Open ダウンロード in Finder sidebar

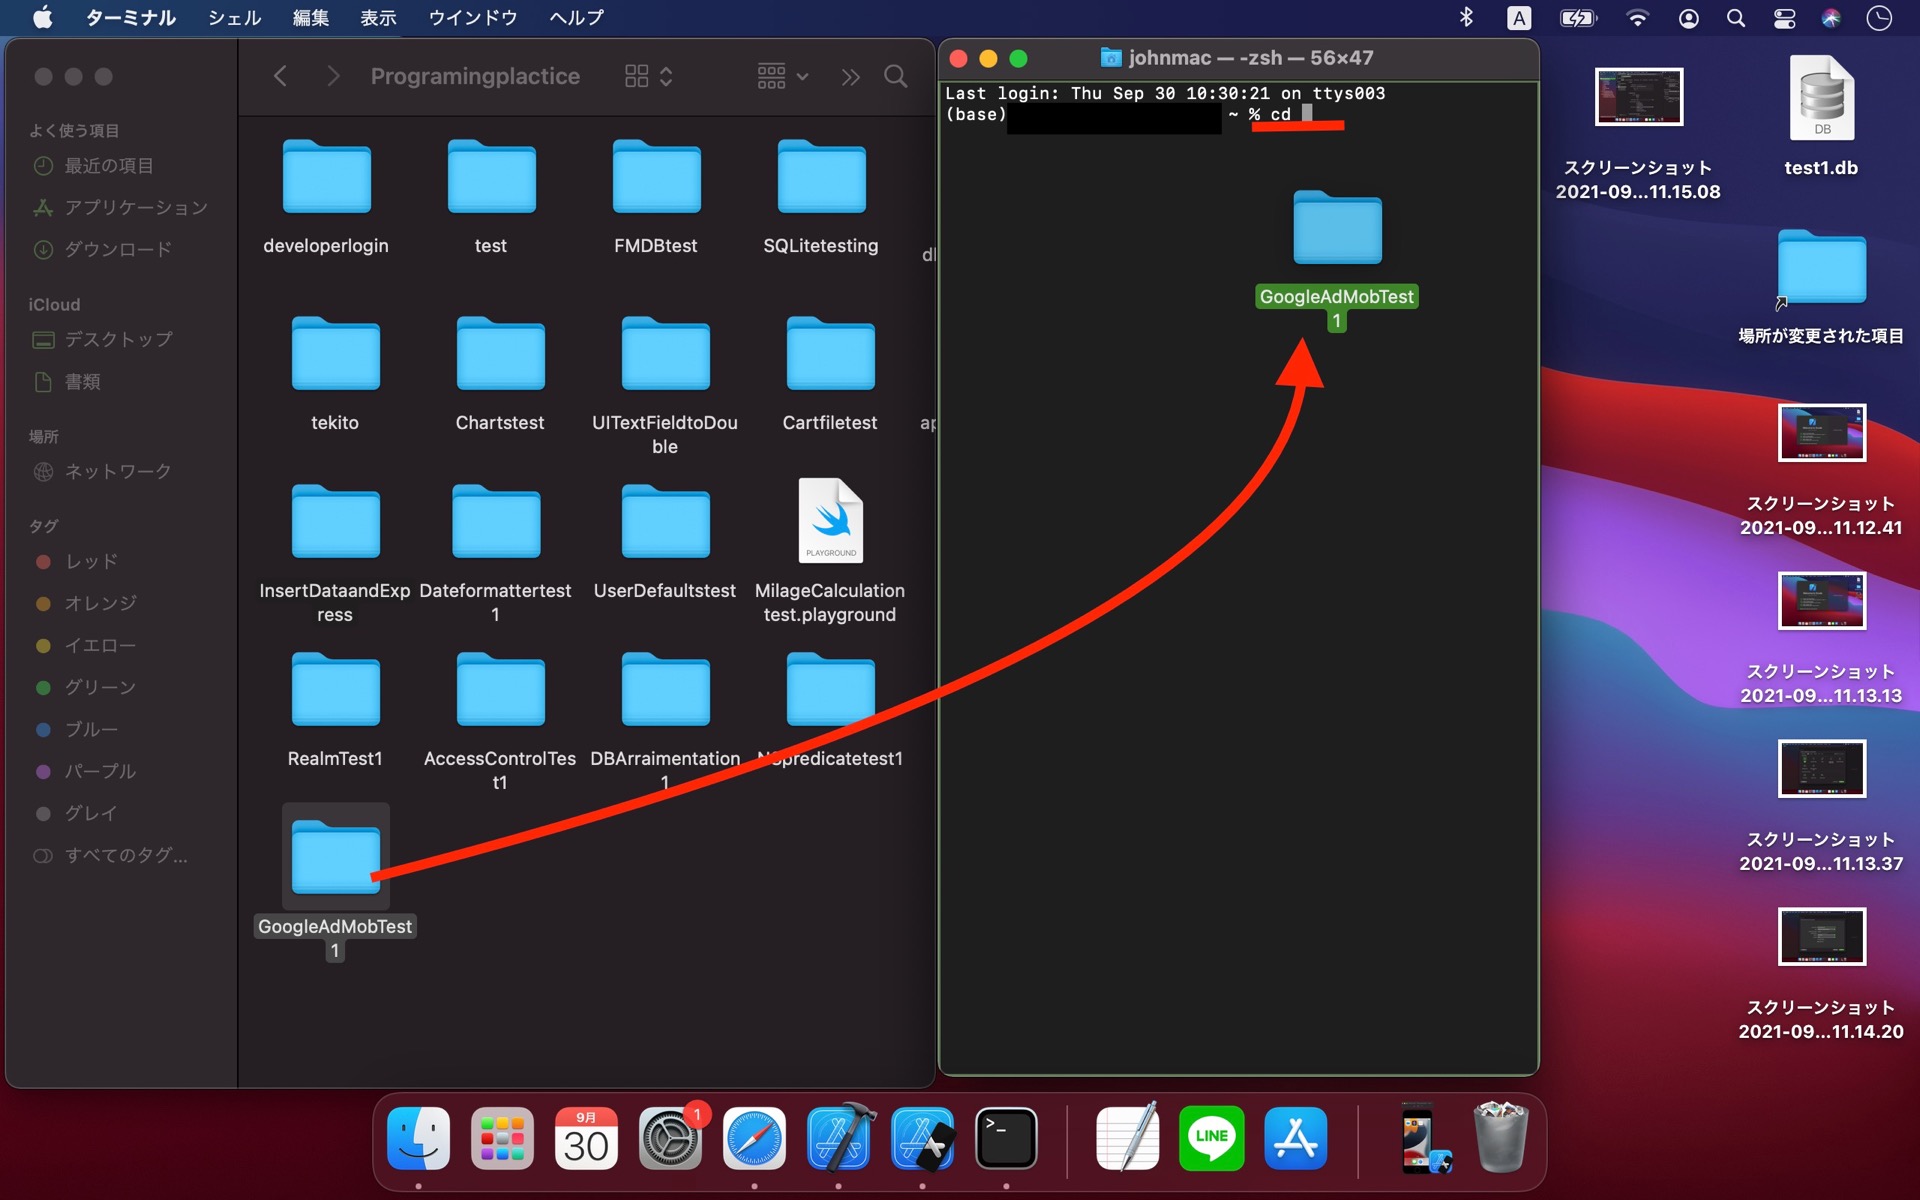(x=103, y=250)
